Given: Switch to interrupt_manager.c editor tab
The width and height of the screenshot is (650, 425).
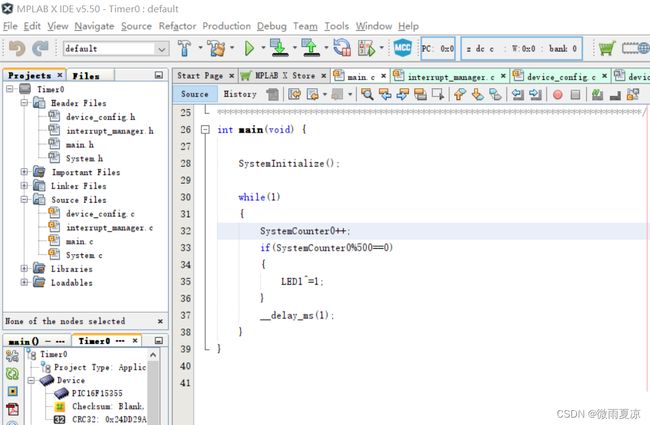Looking at the screenshot, I should pyautogui.click(x=451, y=77).
